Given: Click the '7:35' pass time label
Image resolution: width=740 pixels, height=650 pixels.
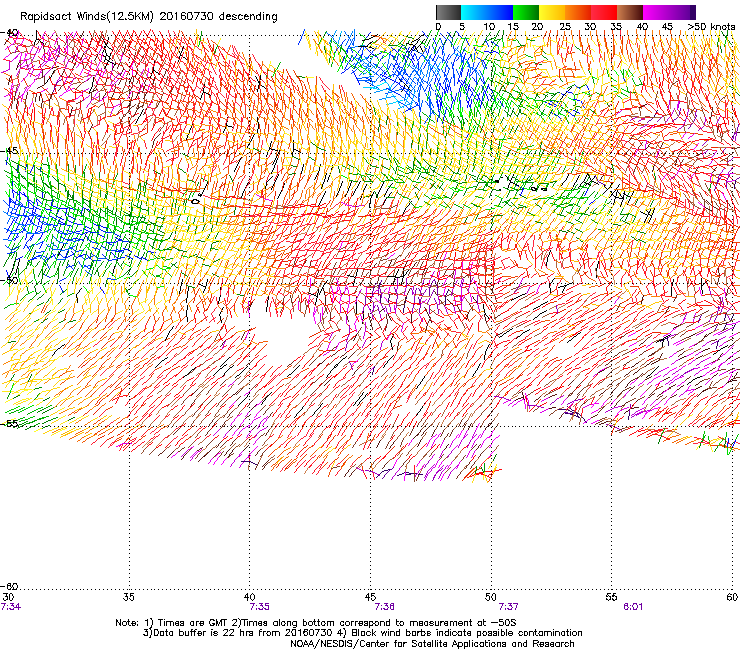Looking at the screenshot, I should [260, 607].
